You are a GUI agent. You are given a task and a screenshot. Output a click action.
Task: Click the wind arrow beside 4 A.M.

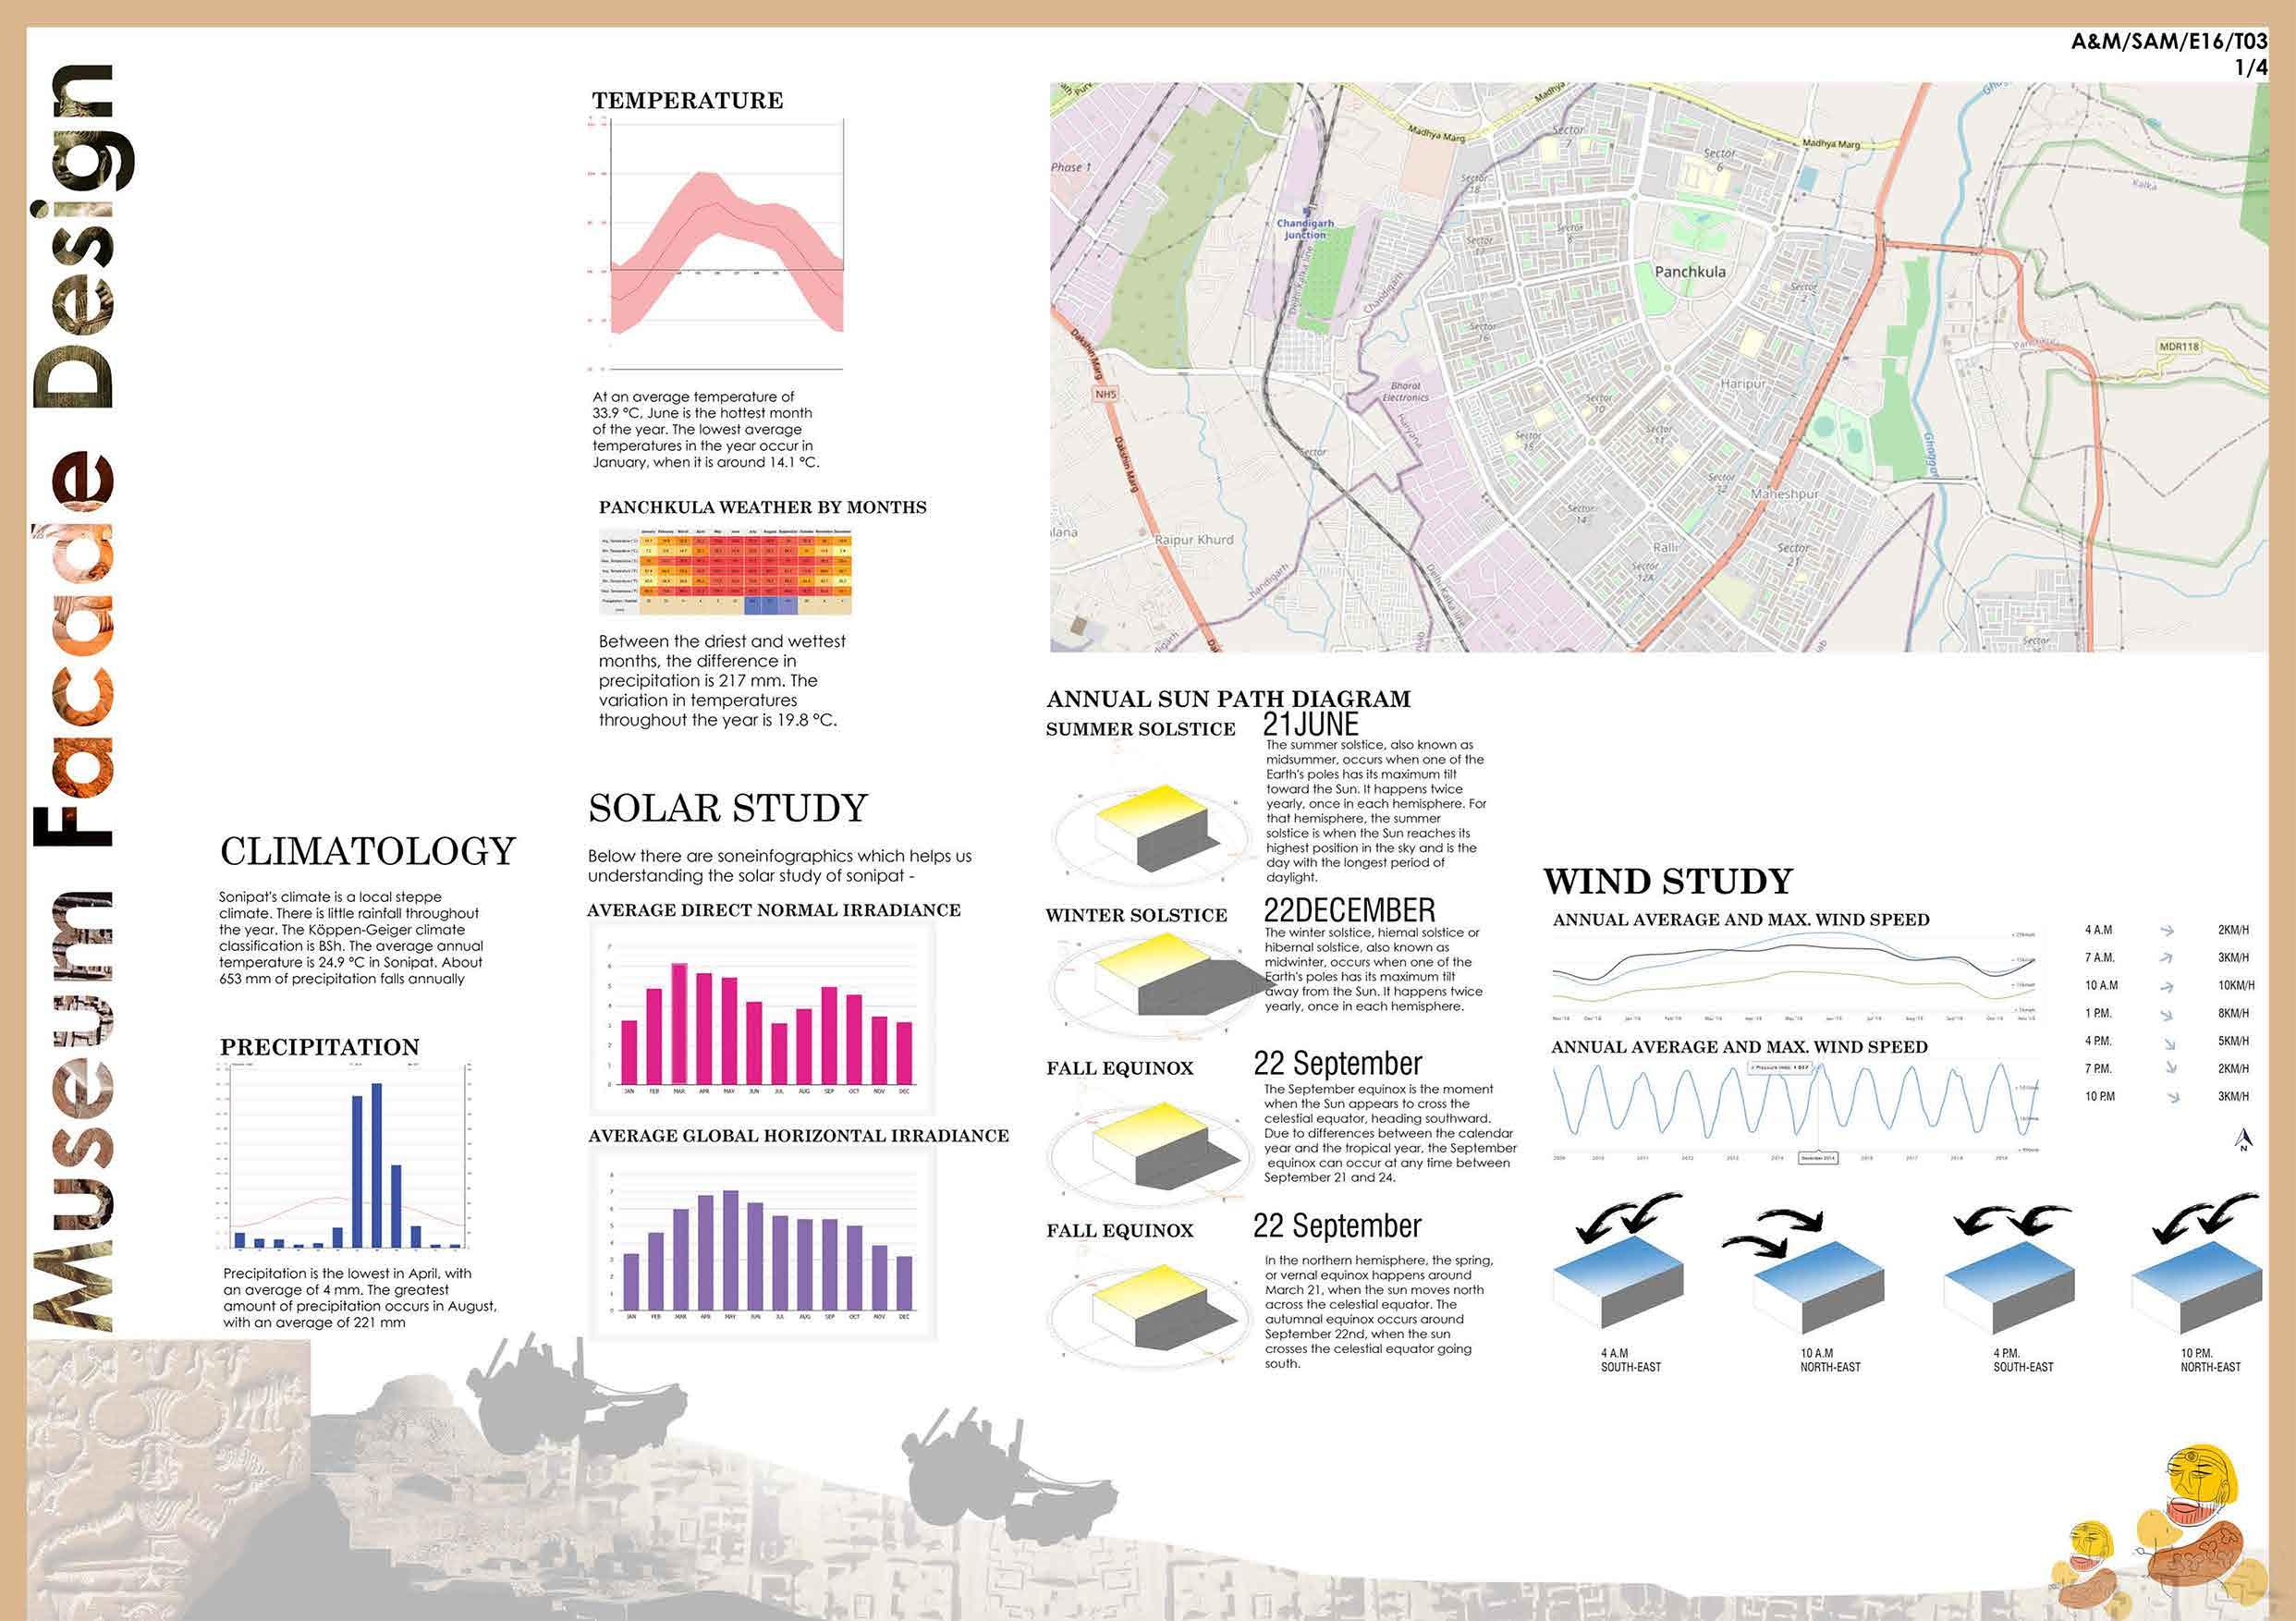point(2166,930)
